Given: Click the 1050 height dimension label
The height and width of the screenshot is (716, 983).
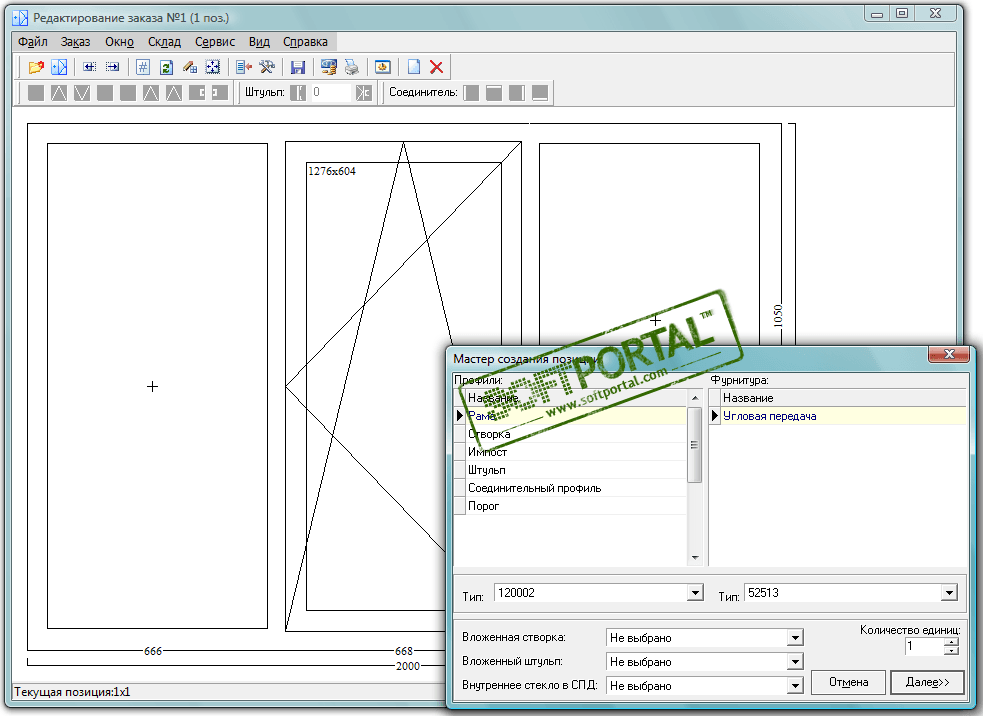Looking at the screenshot, I should 778,315.
